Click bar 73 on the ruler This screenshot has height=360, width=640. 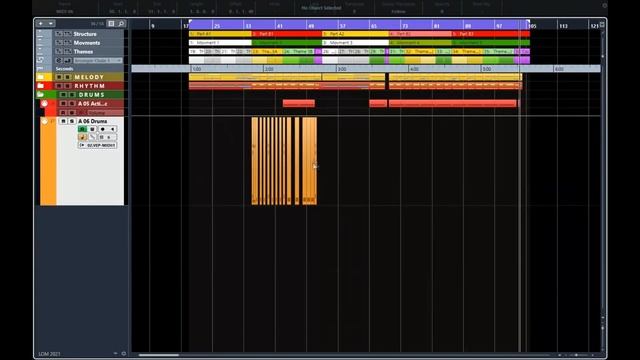pos(405,26)
